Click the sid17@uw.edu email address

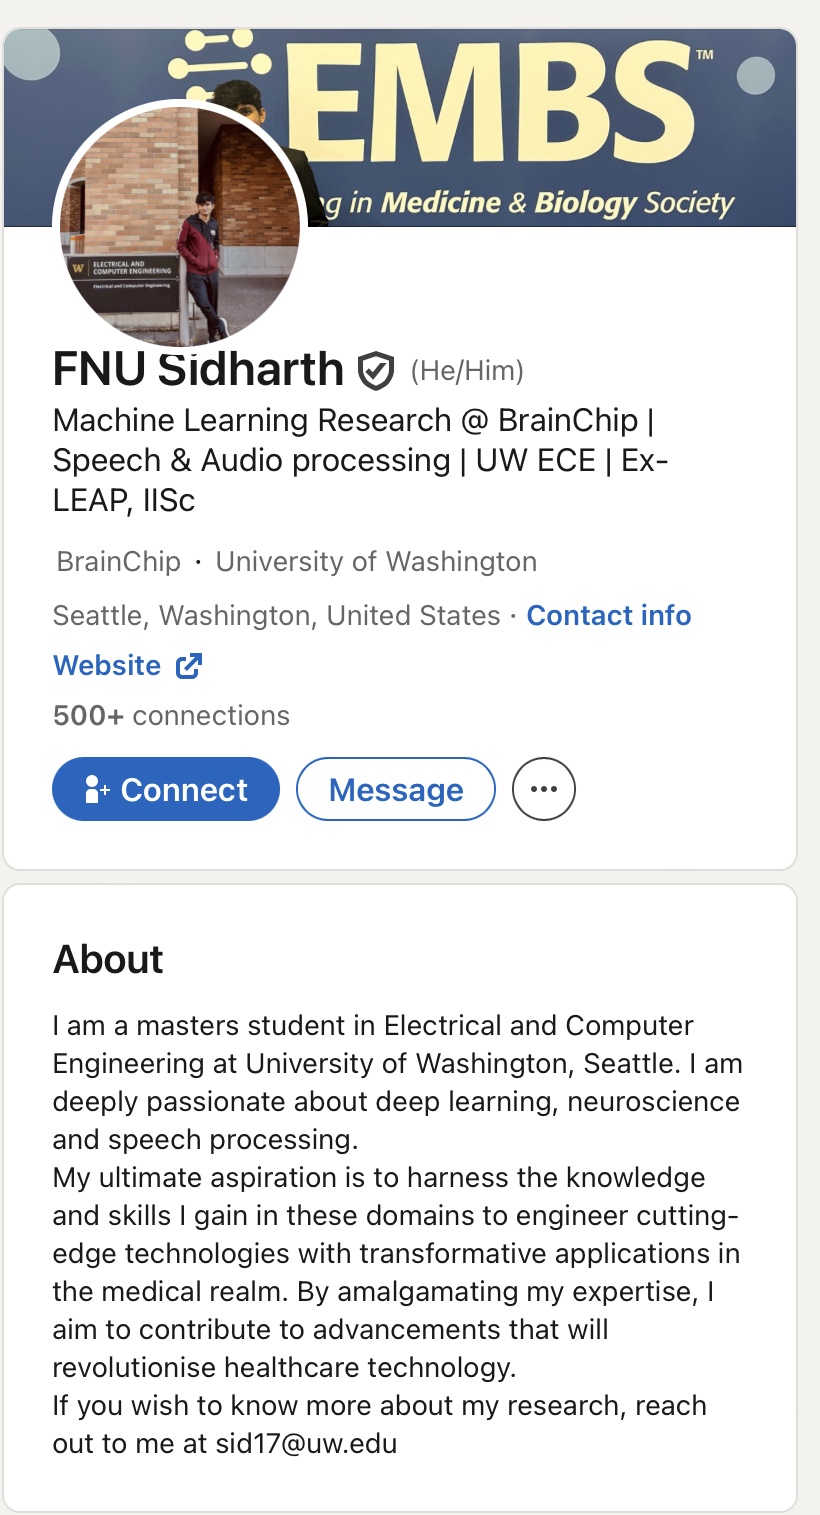tap(306, 1444)
